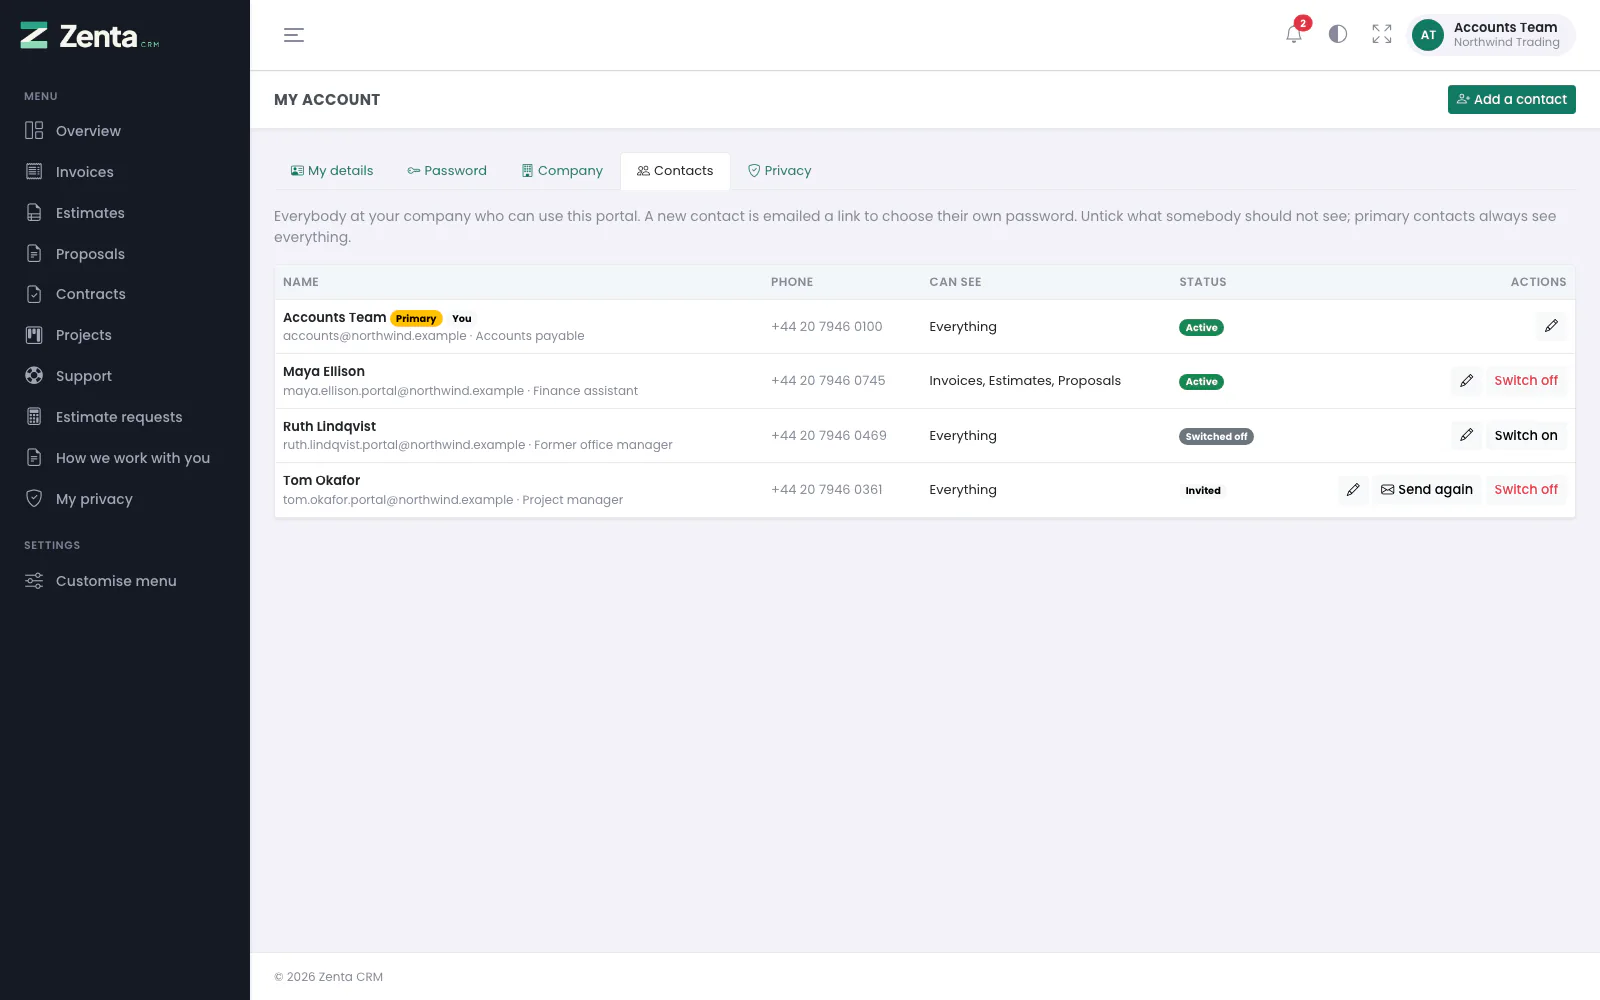This screenshot has height=1000, width=1600.
Task: Add a contact
Action: pyautogui.click(x=1511, y=99)
